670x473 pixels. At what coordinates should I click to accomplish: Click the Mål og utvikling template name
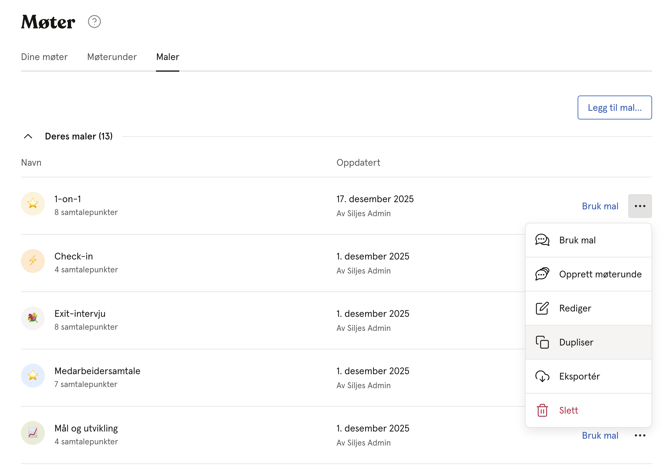click(x=86, y=428)
